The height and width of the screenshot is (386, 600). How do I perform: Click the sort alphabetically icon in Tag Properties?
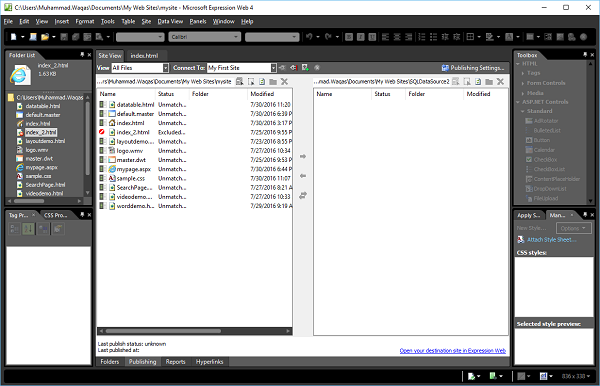coord(28,229)
